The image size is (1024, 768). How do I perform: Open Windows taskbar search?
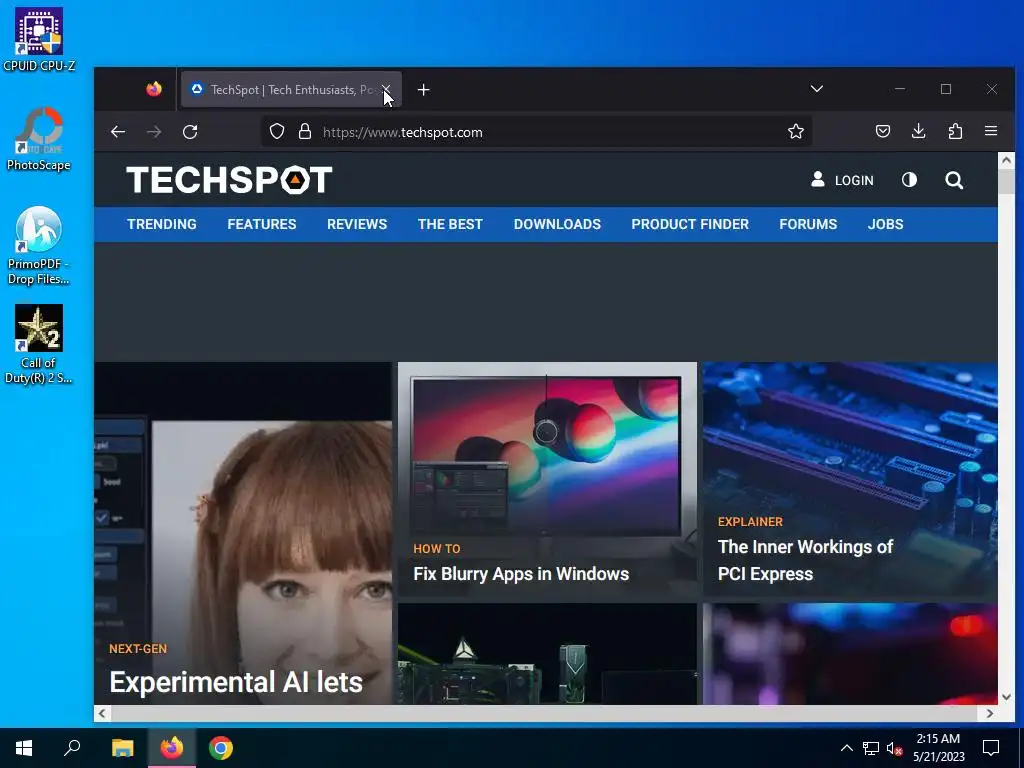[72, 748]
